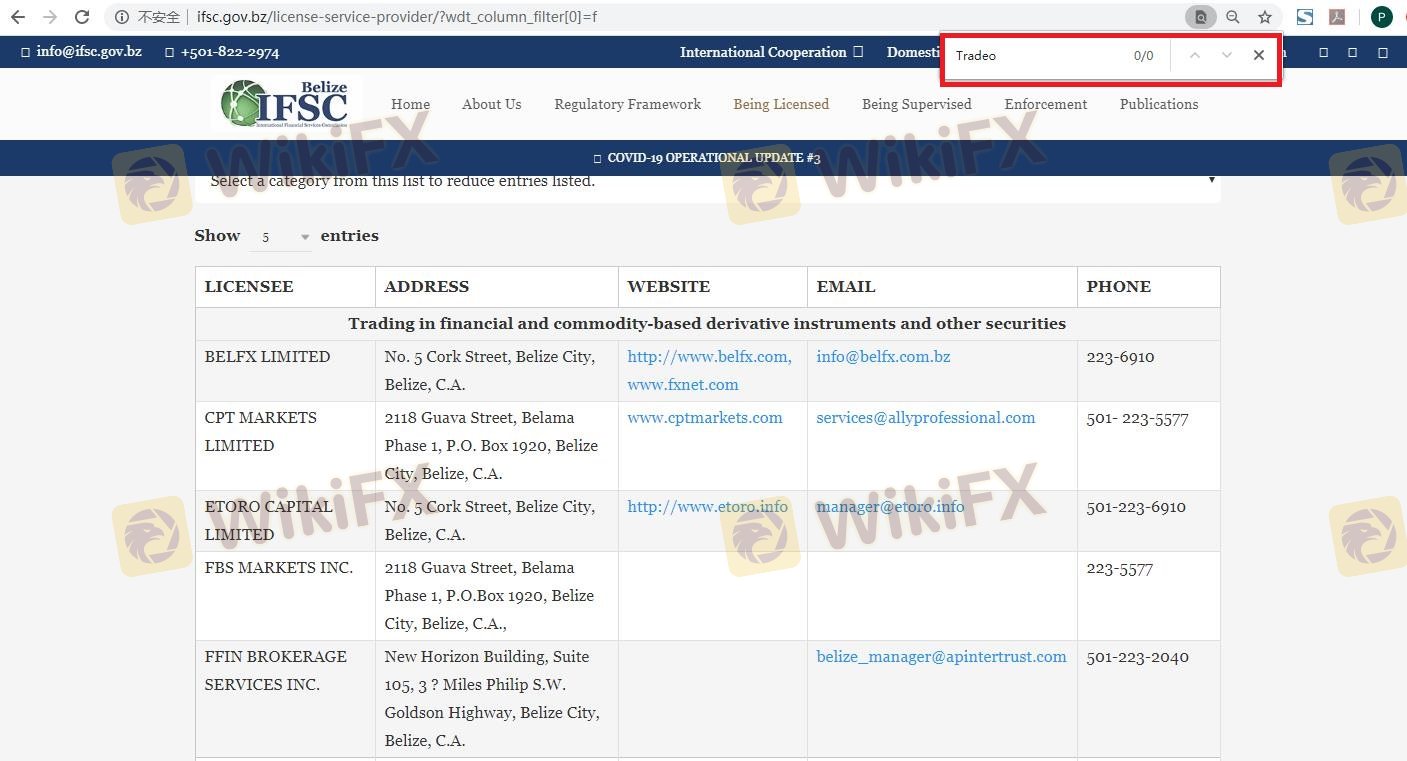Sort the table by EMAIL column
This screenshot has width=1407, height=761.
(x=942, y=287)
